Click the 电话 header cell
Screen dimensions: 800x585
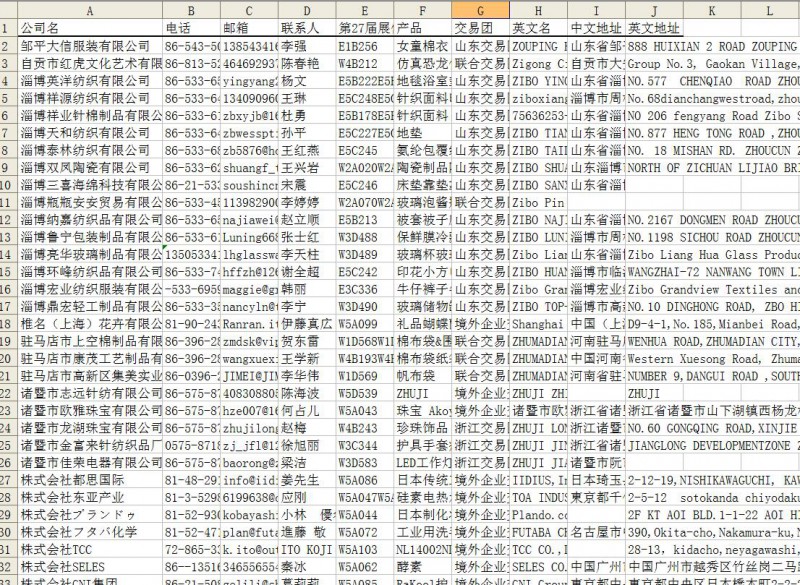(191, 28)
